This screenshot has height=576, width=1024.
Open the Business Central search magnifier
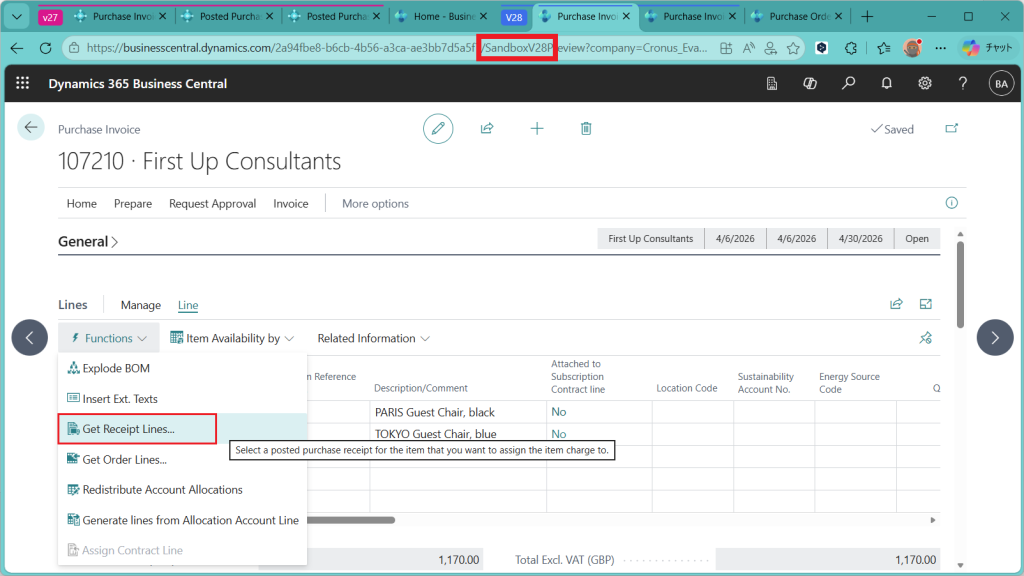click(x=848, y=83)
